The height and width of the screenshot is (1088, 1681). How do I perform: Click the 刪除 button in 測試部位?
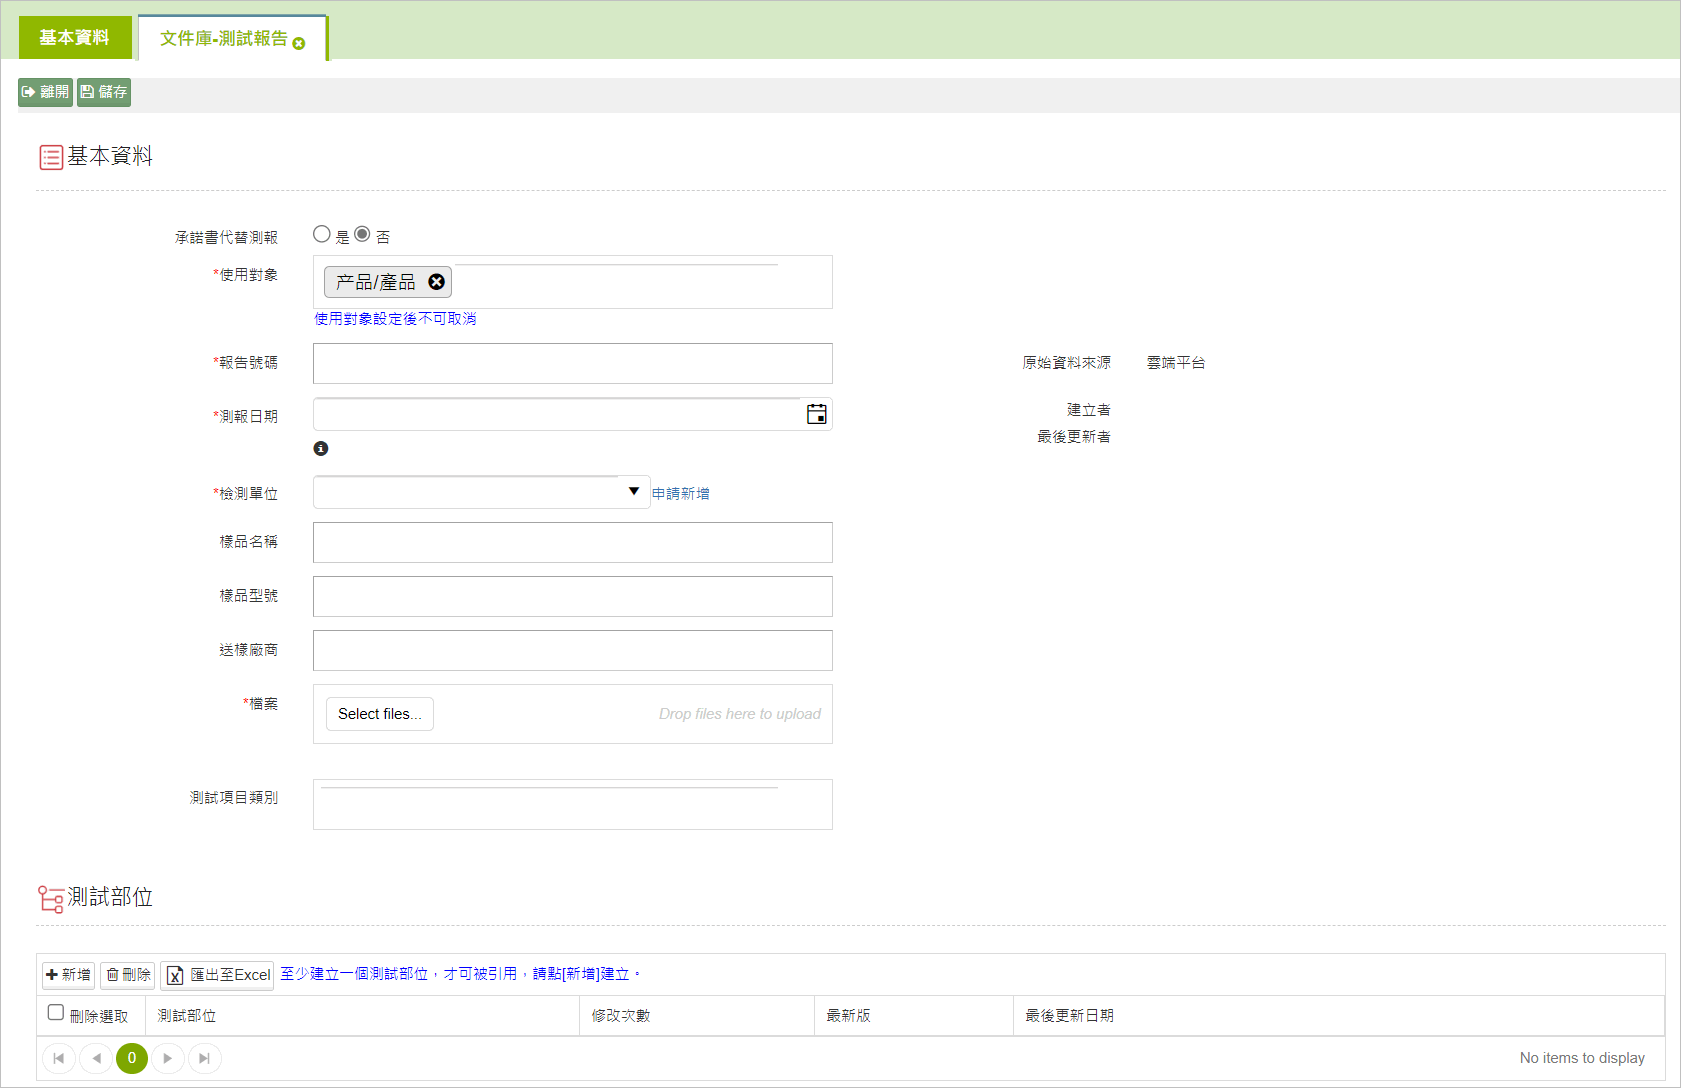click(128, 975)
